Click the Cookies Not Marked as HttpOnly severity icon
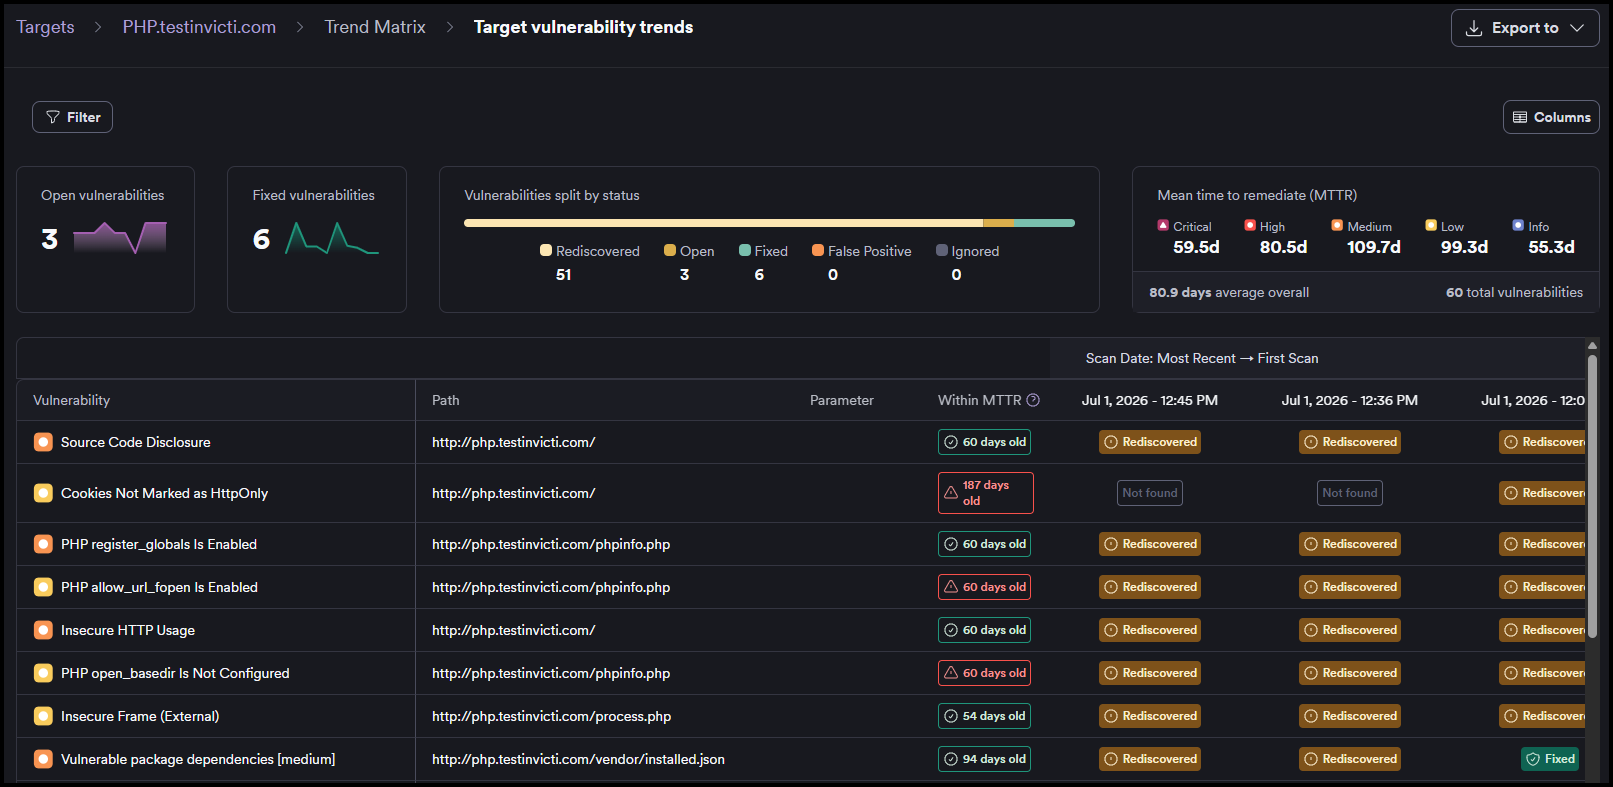Viewport: 1613px width, 787px height. pyautogui.click(x=43, y=493)
